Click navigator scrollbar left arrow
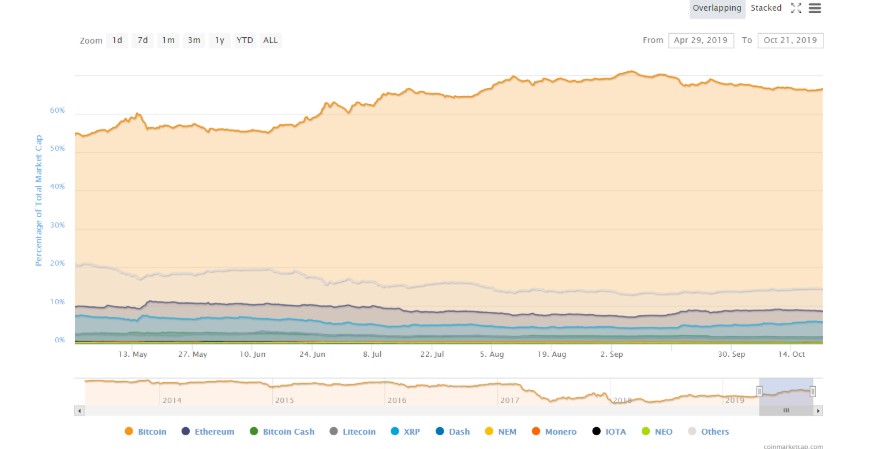This screenshot has height=449, width=870. (x=79, y=411)
